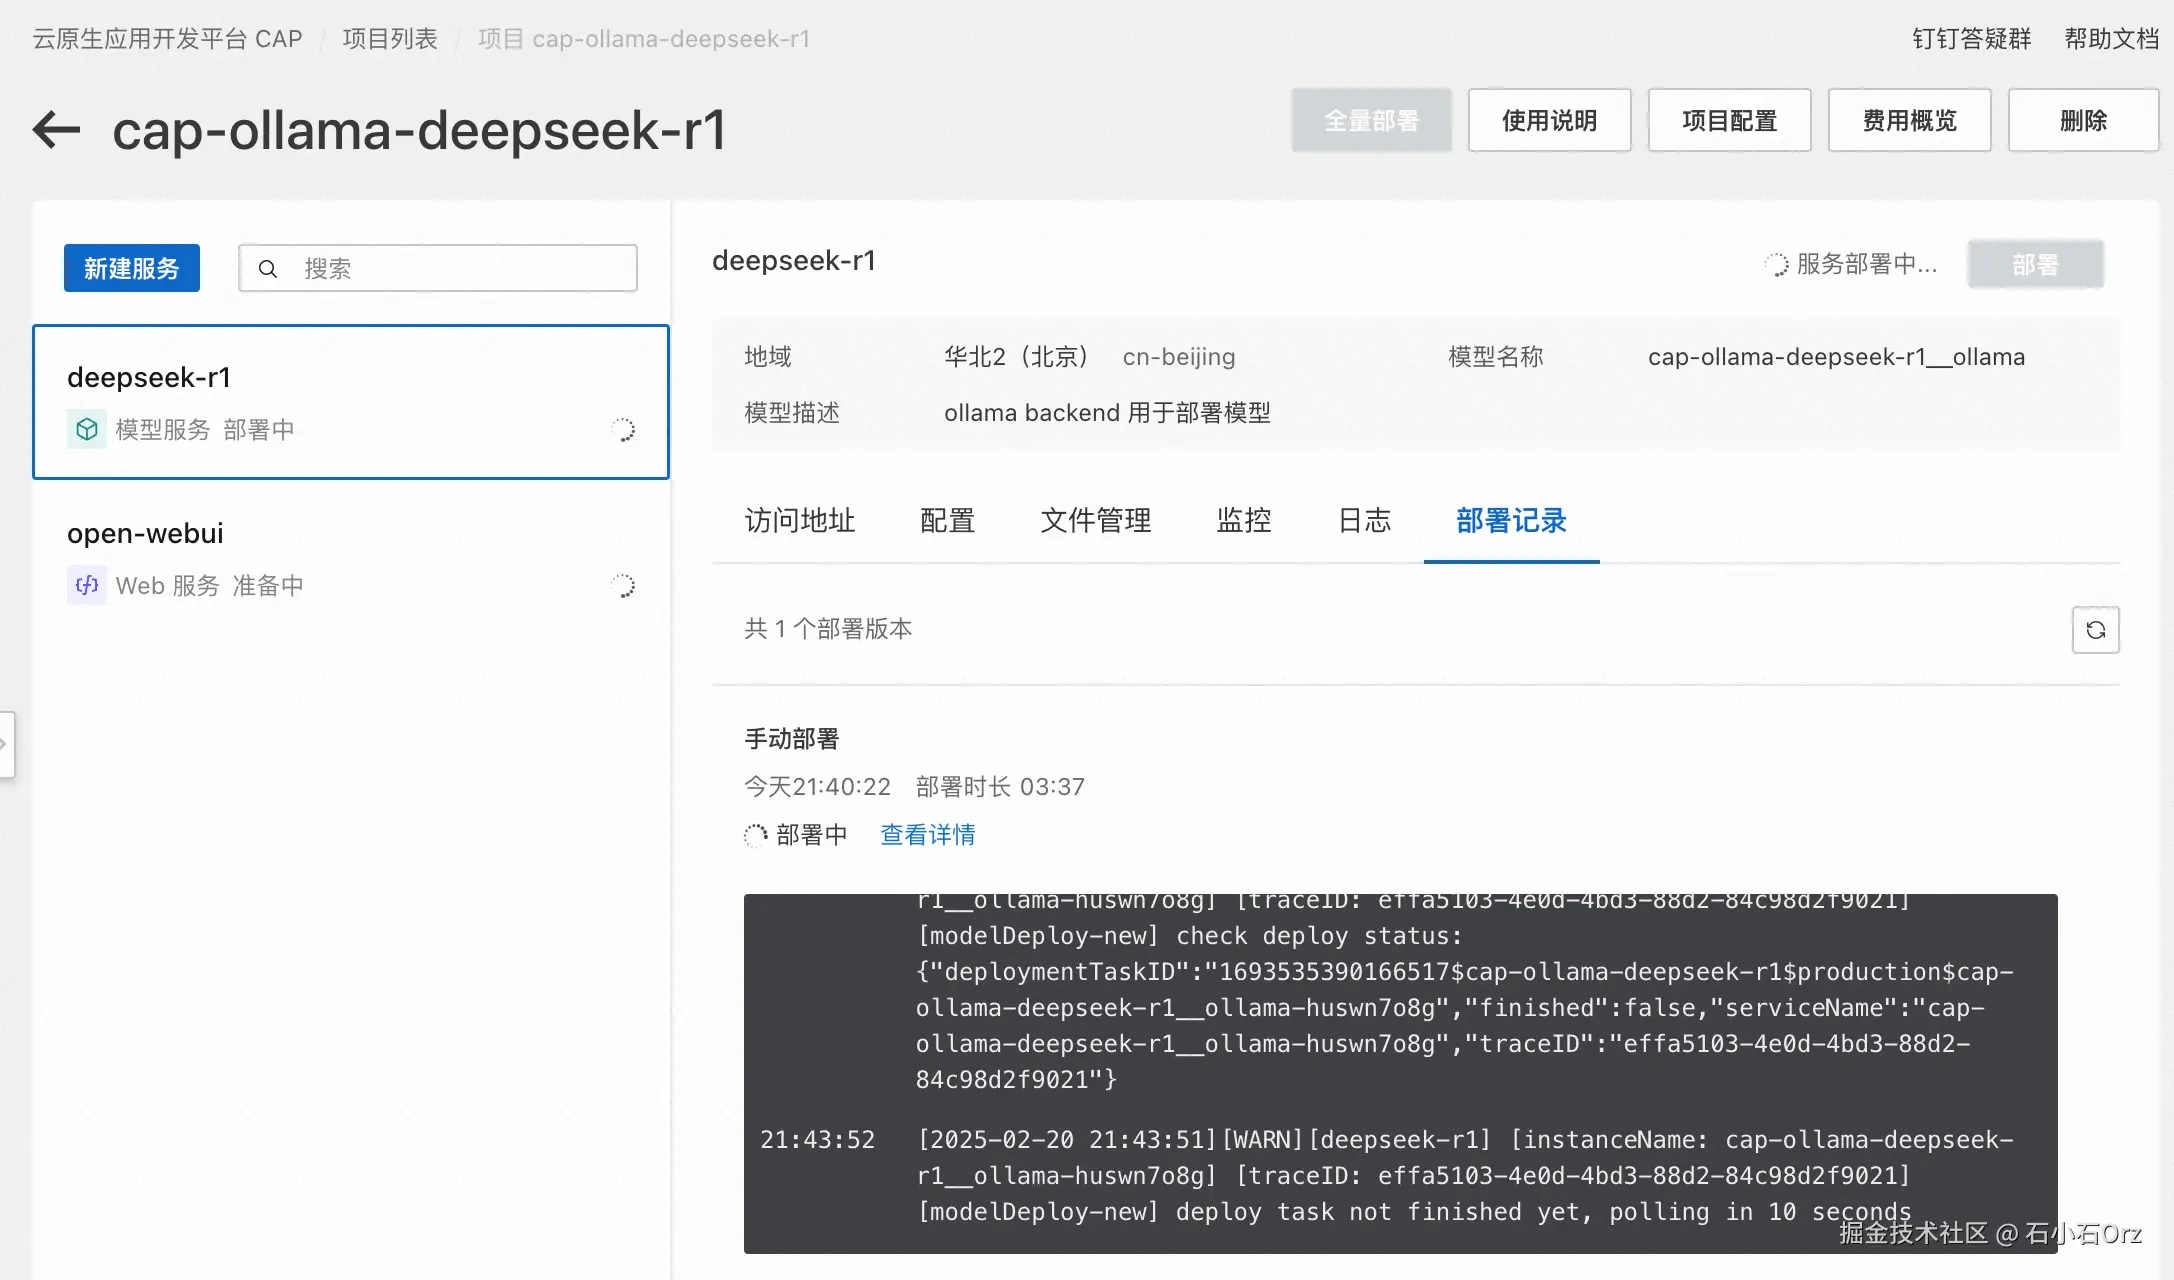Image resolution: width=2174 pixels, height=1280 pixels.
Task: Click the open-webui Web service icon
Action: coord(87,585)
